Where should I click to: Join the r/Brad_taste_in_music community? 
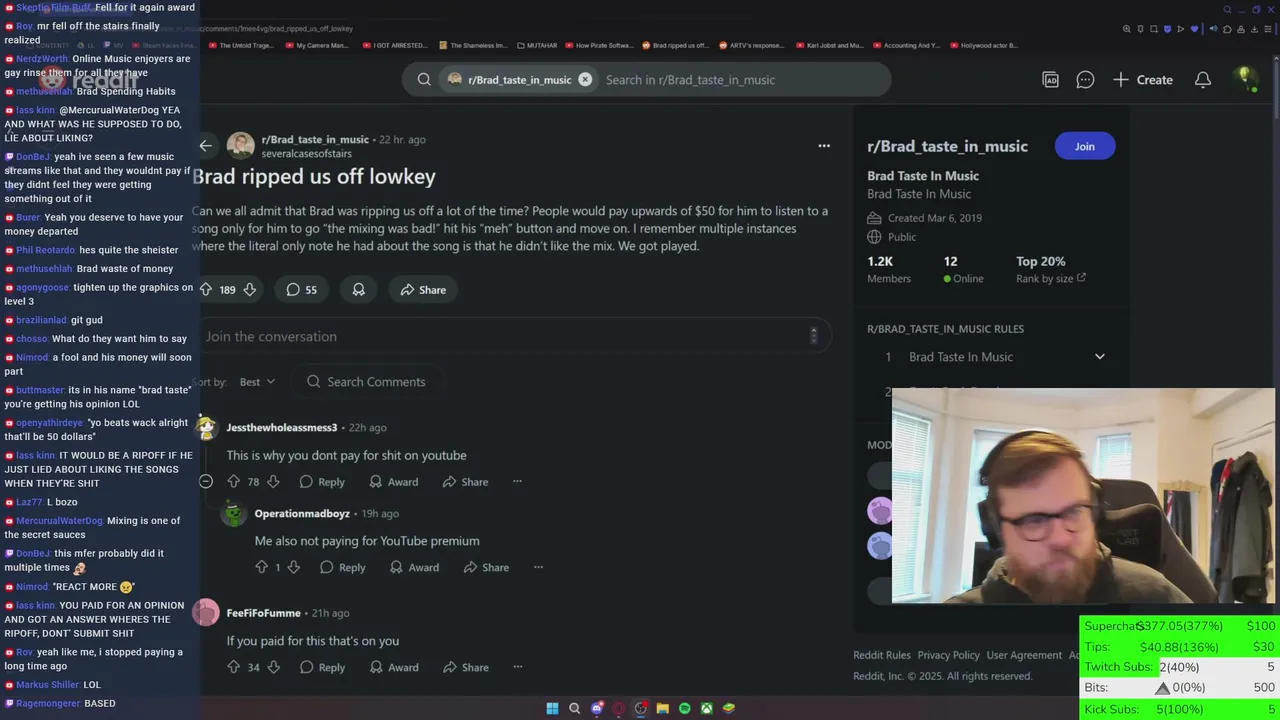(1085, 146)
